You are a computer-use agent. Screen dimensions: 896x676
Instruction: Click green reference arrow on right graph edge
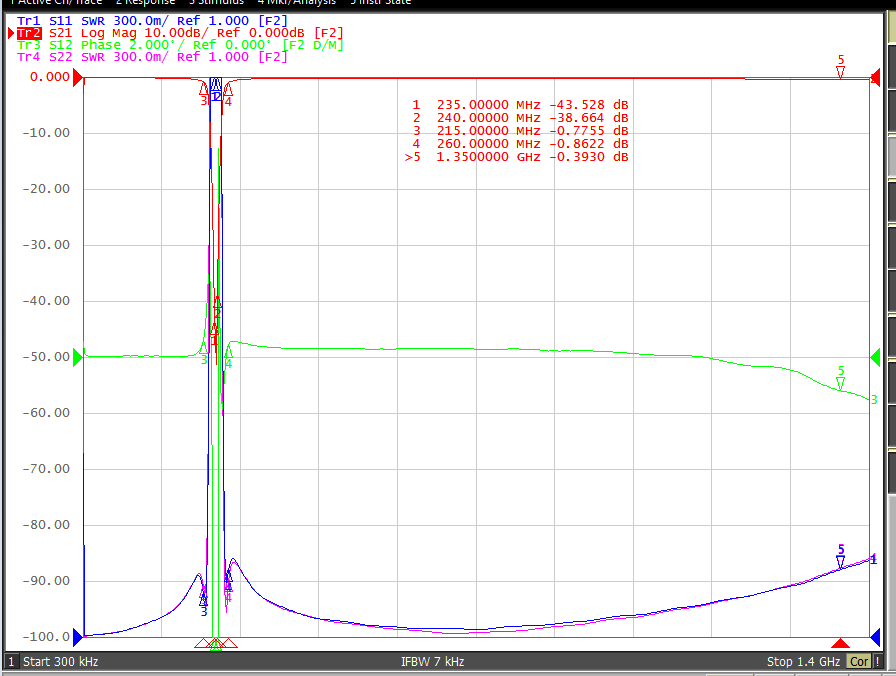click(x=875, y=358)
